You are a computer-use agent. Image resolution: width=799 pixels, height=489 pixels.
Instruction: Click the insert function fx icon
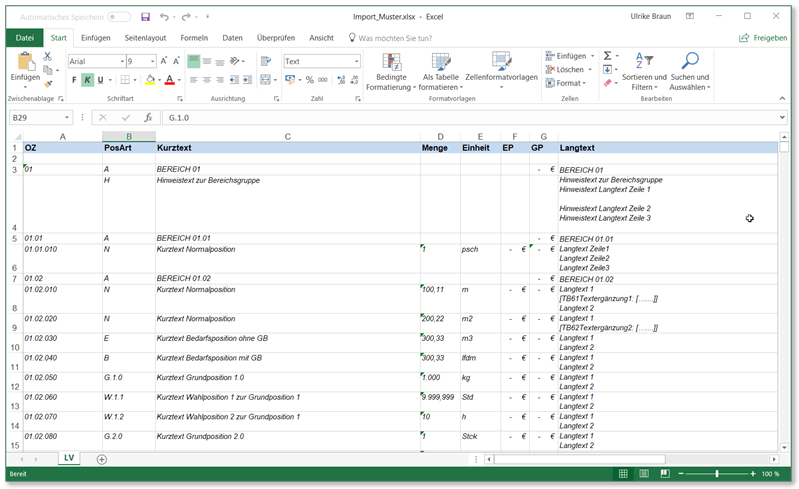point(148,117)
